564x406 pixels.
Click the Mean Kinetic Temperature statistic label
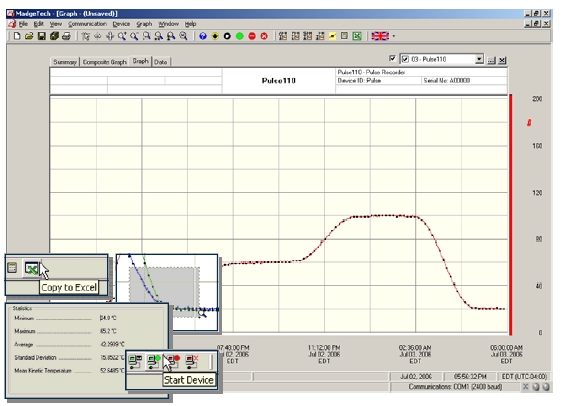click(43, 371)
